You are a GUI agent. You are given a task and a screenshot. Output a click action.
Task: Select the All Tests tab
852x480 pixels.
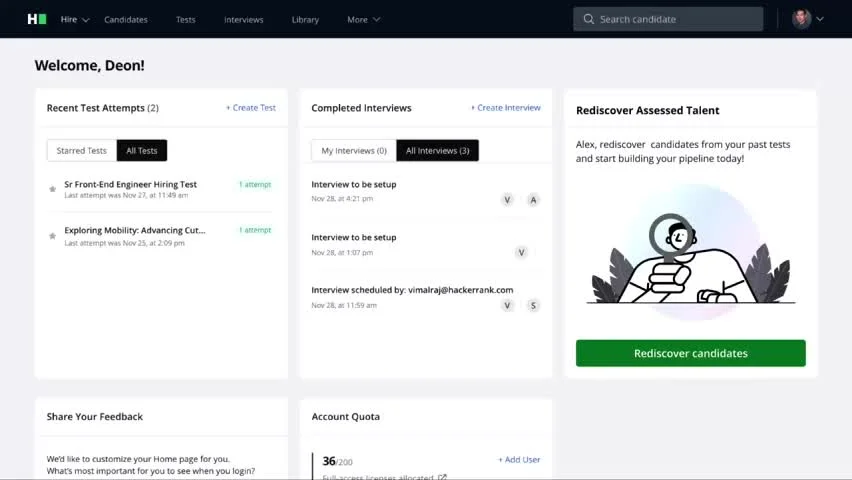142,151
